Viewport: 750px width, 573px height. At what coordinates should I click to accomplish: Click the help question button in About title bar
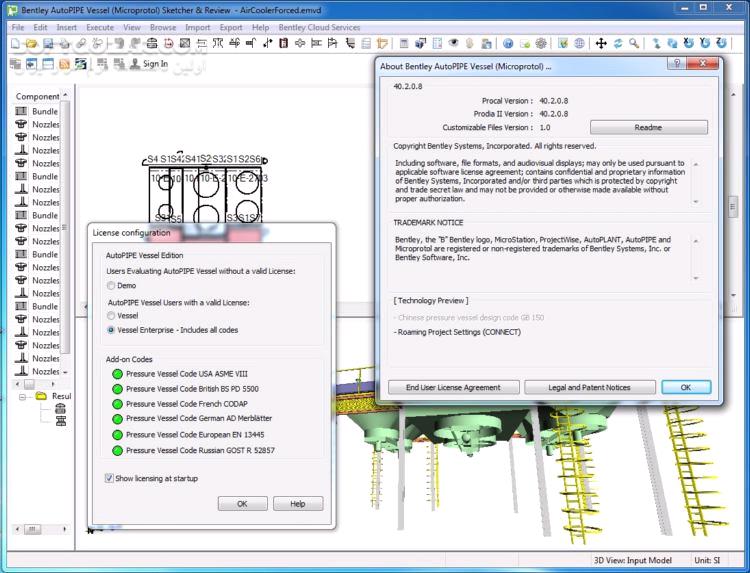click(676, 64)
